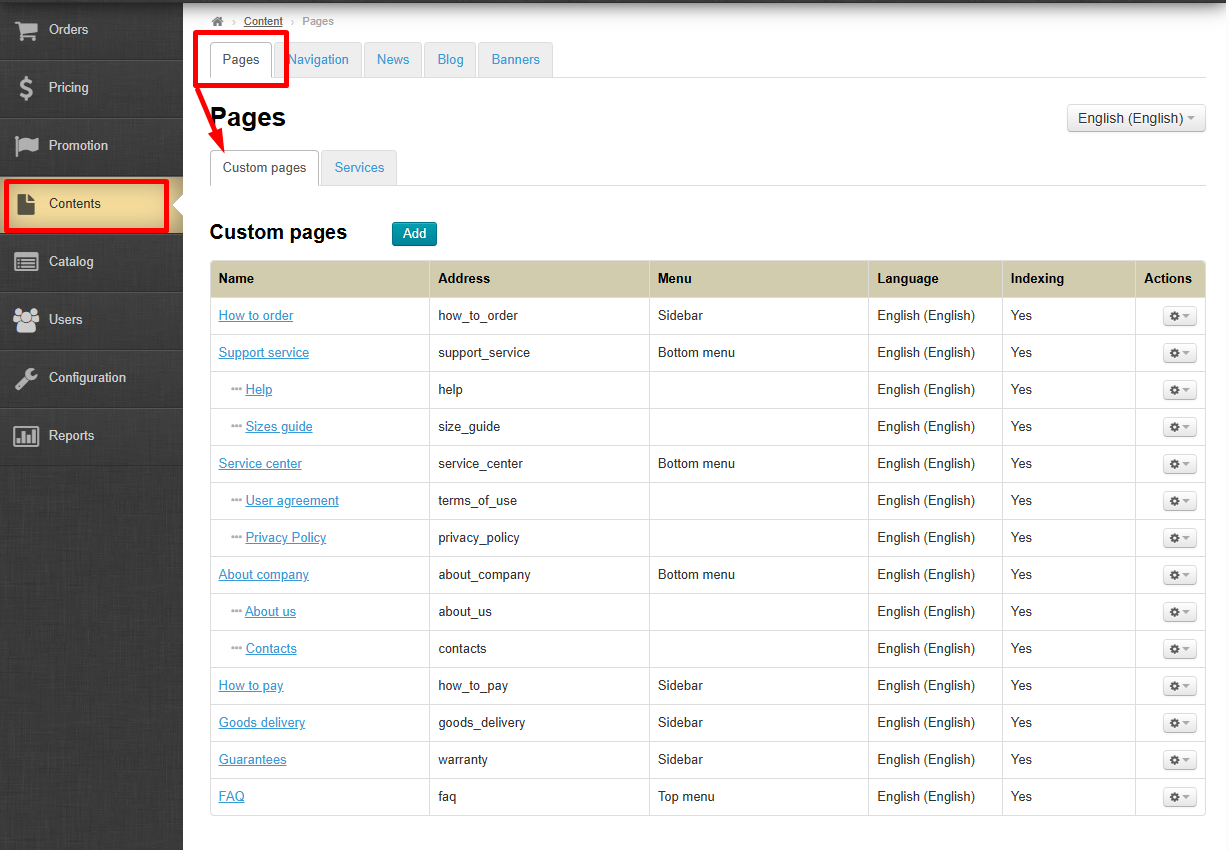
Task: Switch to the Services sub-tab
Action: pos(359,168)
